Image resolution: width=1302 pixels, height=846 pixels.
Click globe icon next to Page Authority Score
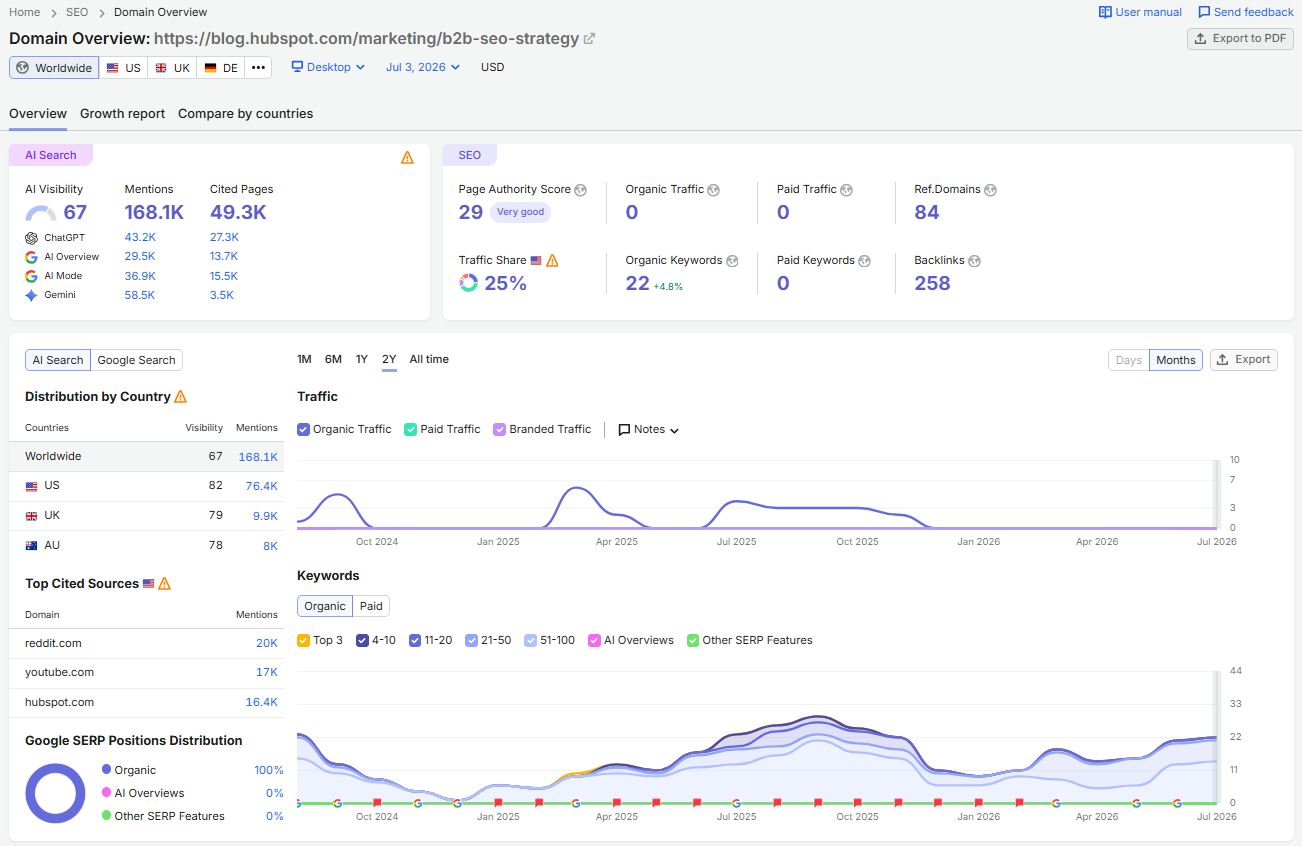pos(581,190)
